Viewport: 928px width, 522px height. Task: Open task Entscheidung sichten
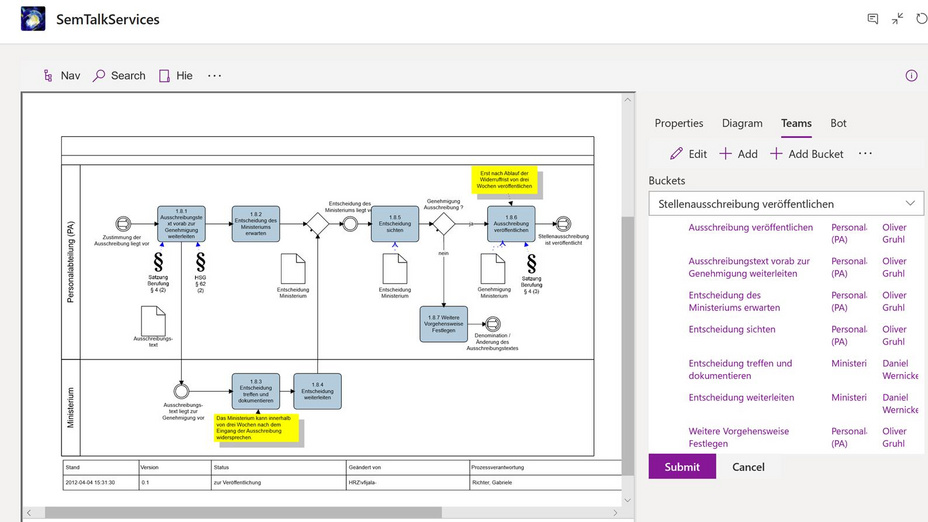[x=732, y=330]
